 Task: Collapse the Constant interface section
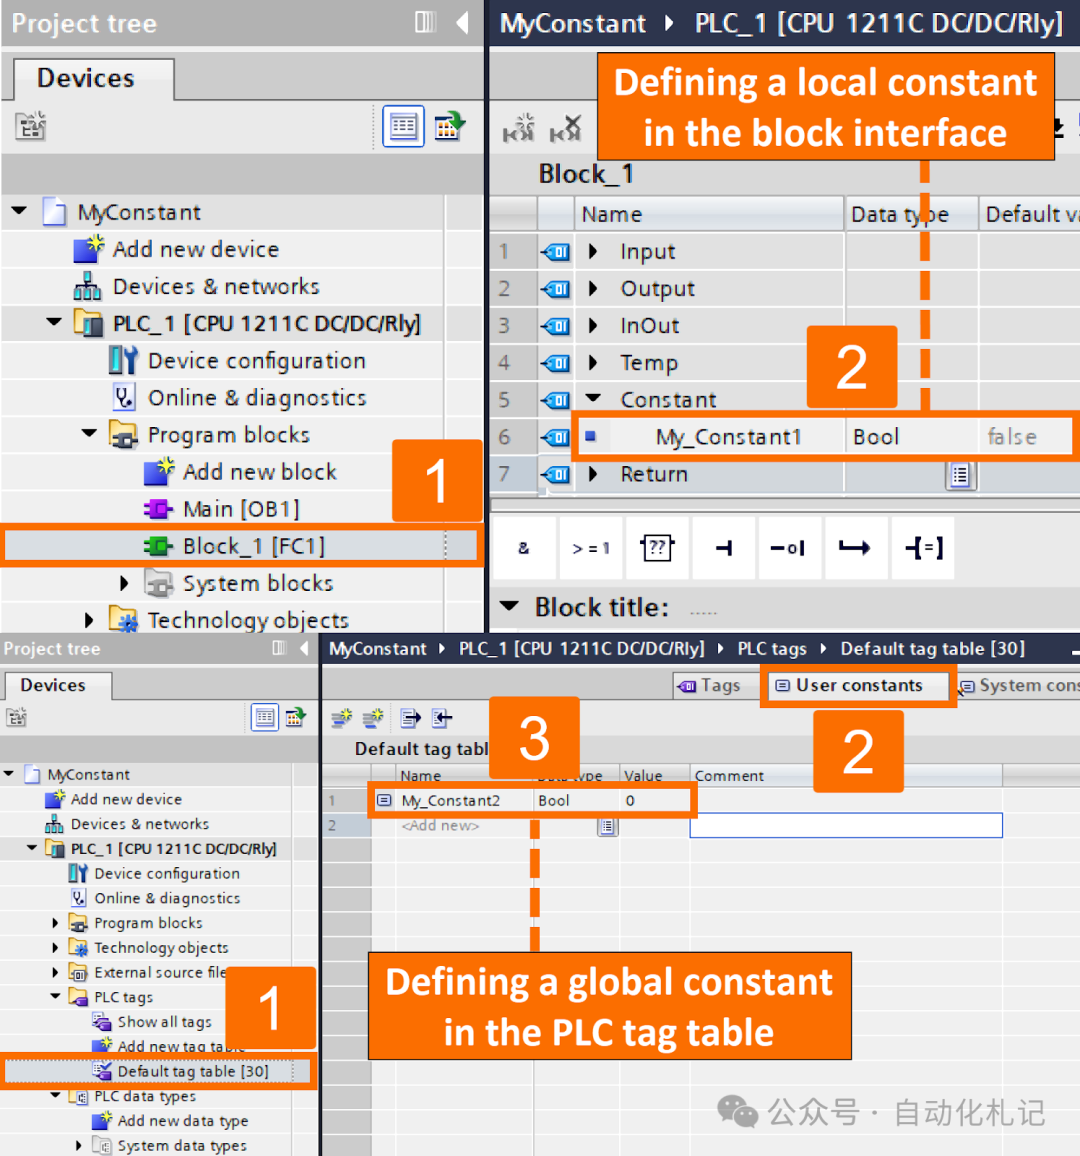(x=593, y=399)
